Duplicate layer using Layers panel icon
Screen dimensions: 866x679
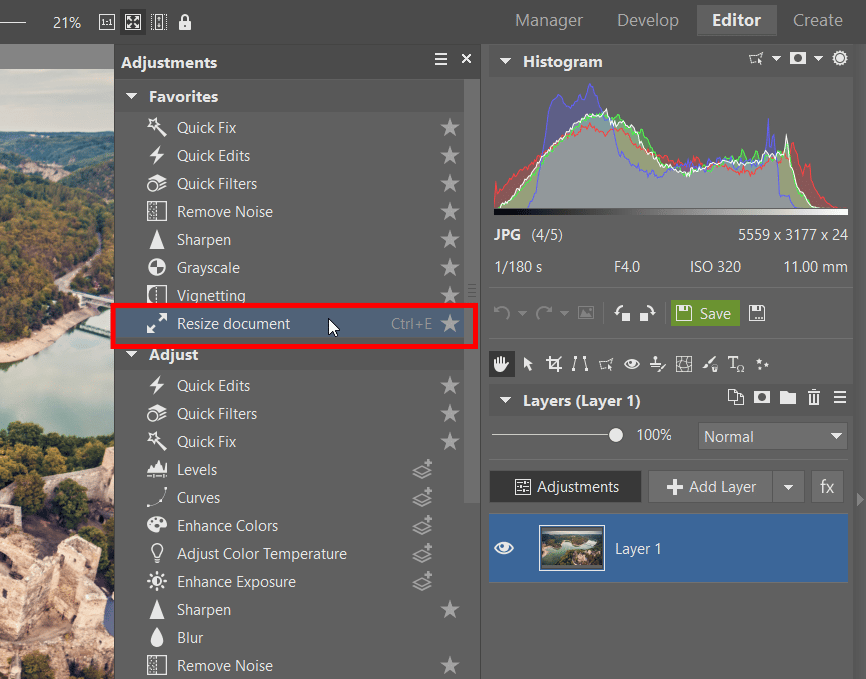[736, 397]
